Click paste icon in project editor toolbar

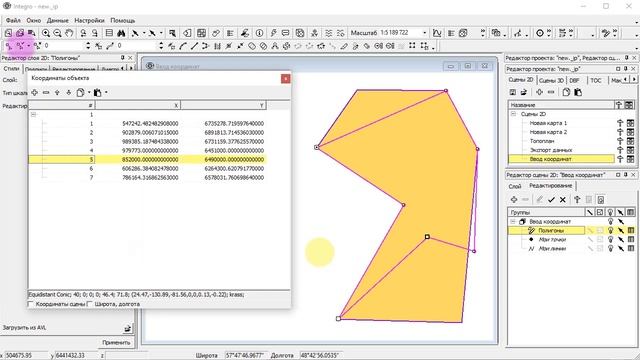tap(578, 92)
